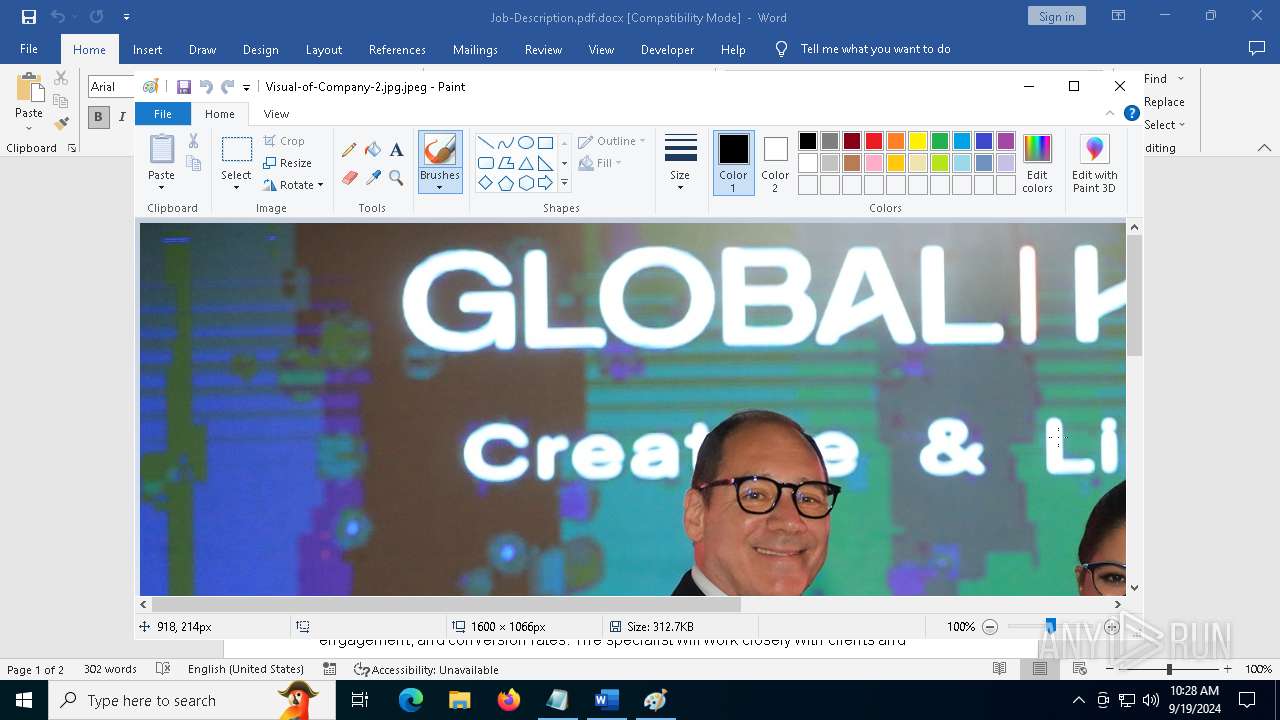This screenshot has height=720, width=1280.
Task: Pick the green color swatch
Action: pos(939,141)
